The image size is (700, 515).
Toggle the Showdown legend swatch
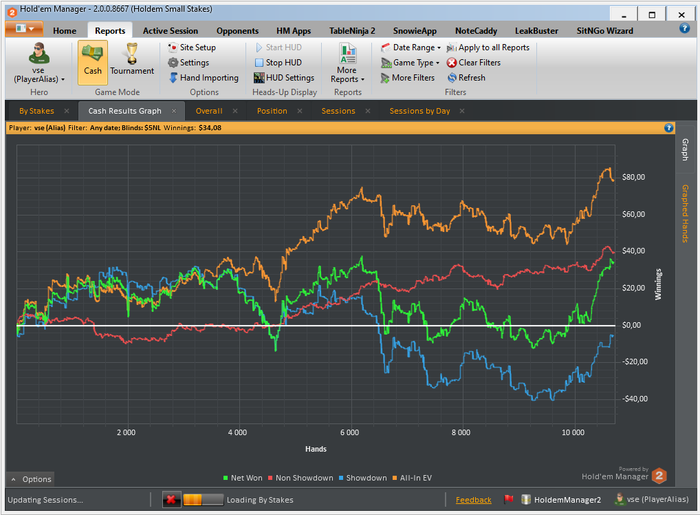click(x=341, y=478)
